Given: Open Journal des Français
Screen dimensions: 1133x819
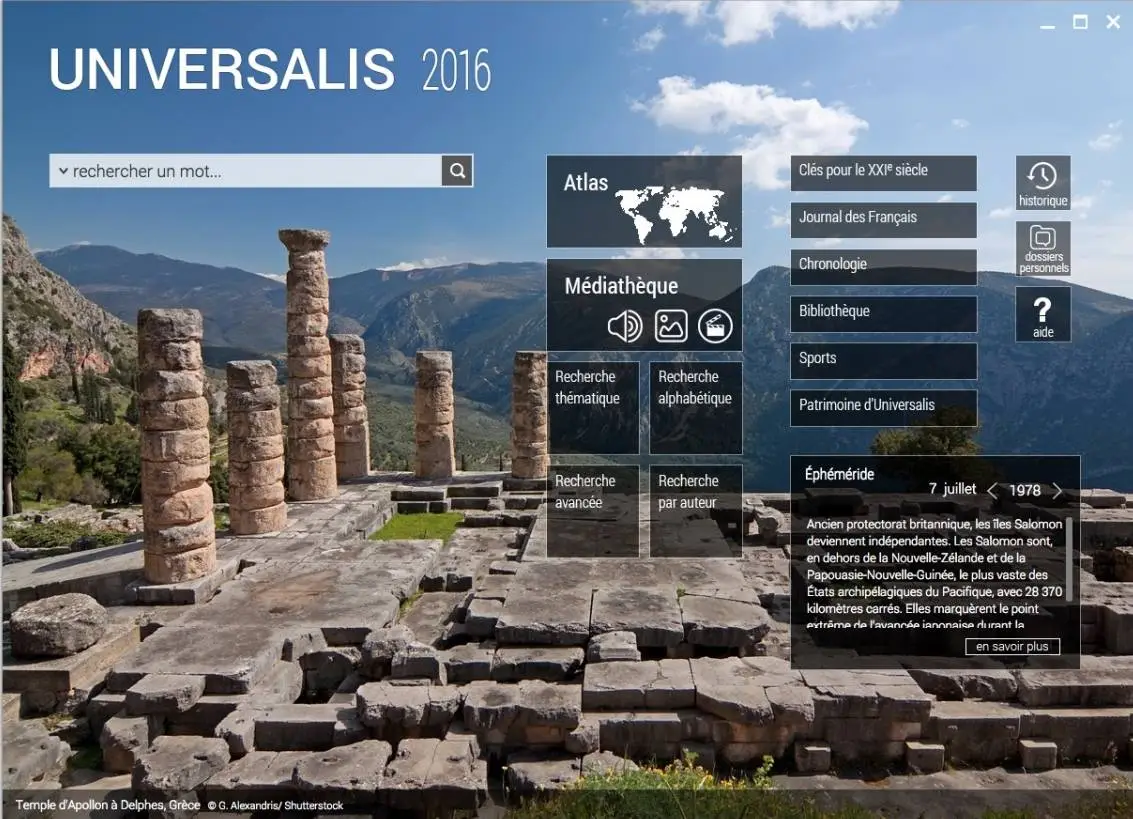Looking at the screenshot, I should pos(883,220).
